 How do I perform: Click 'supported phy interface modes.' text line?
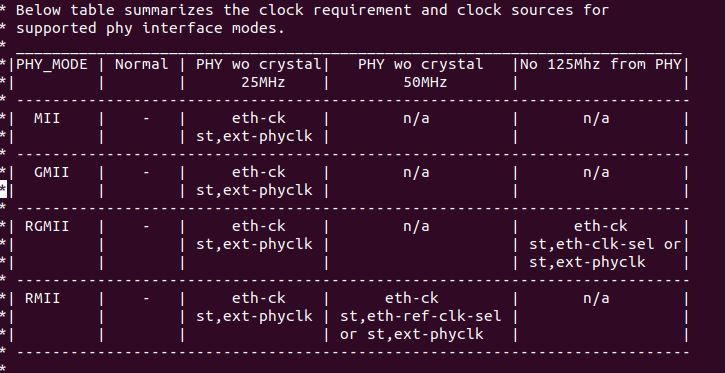coord(151,28)
